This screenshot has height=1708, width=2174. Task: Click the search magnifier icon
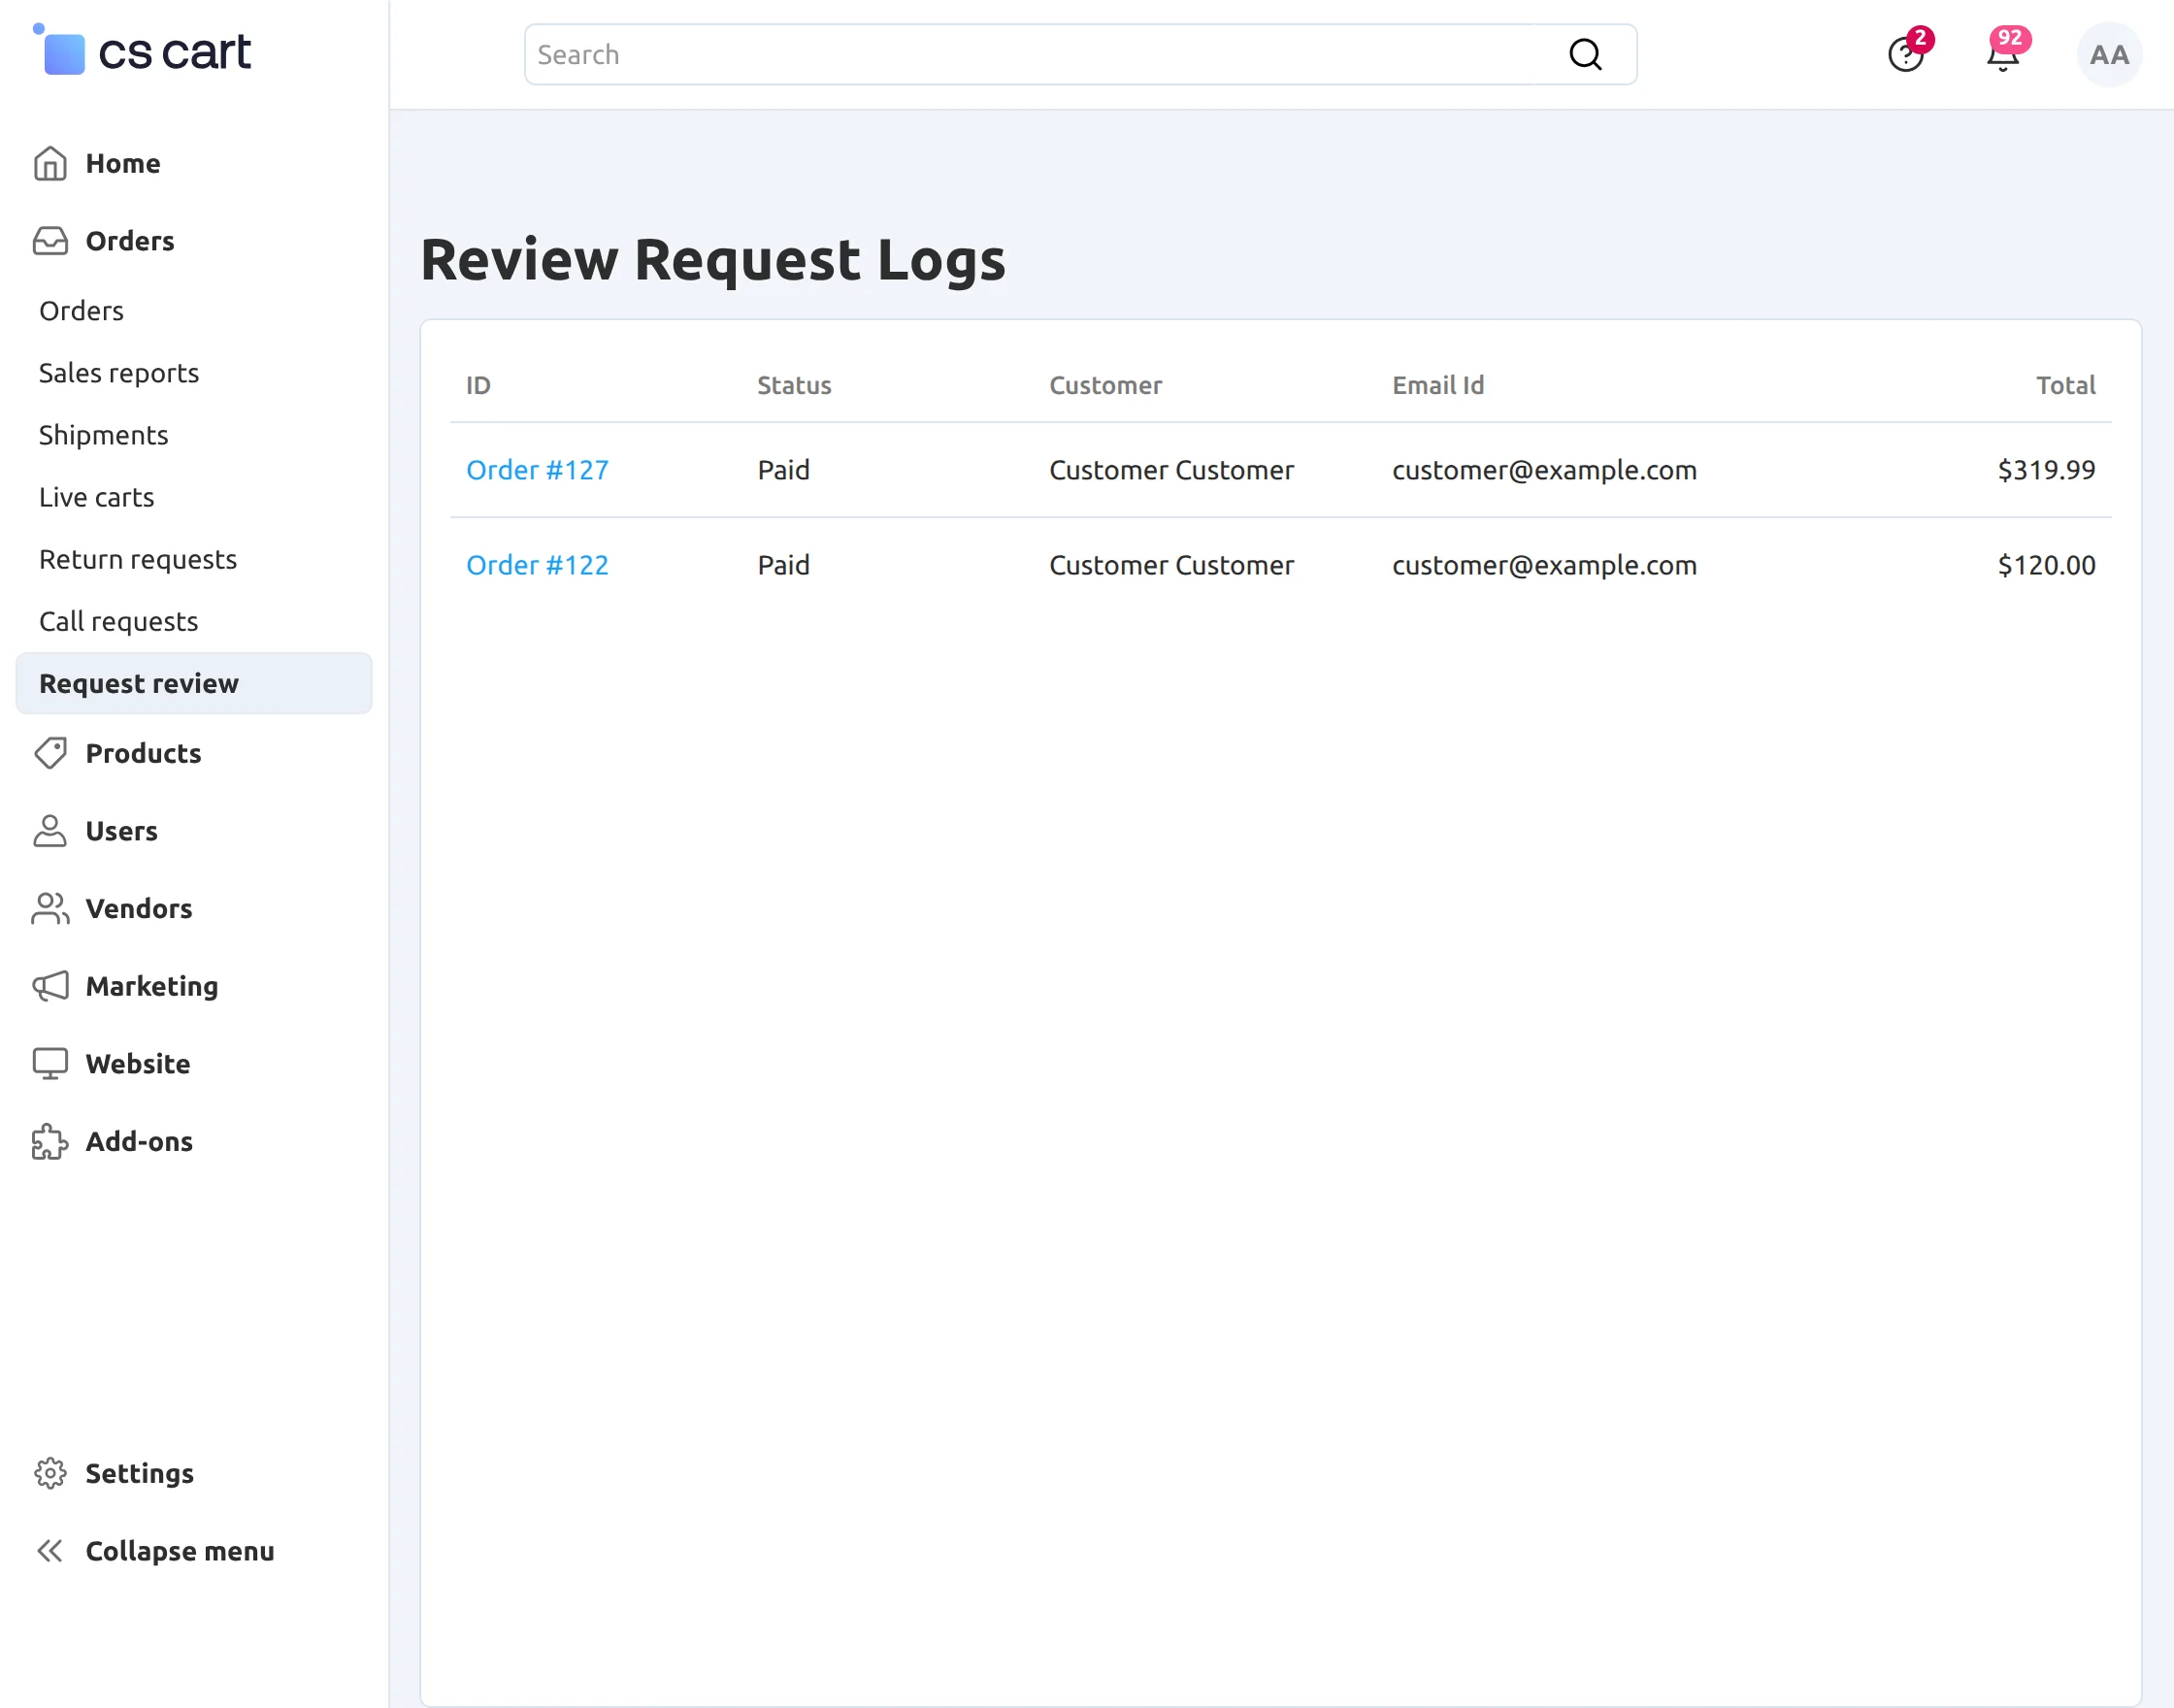pos(1585,55)
